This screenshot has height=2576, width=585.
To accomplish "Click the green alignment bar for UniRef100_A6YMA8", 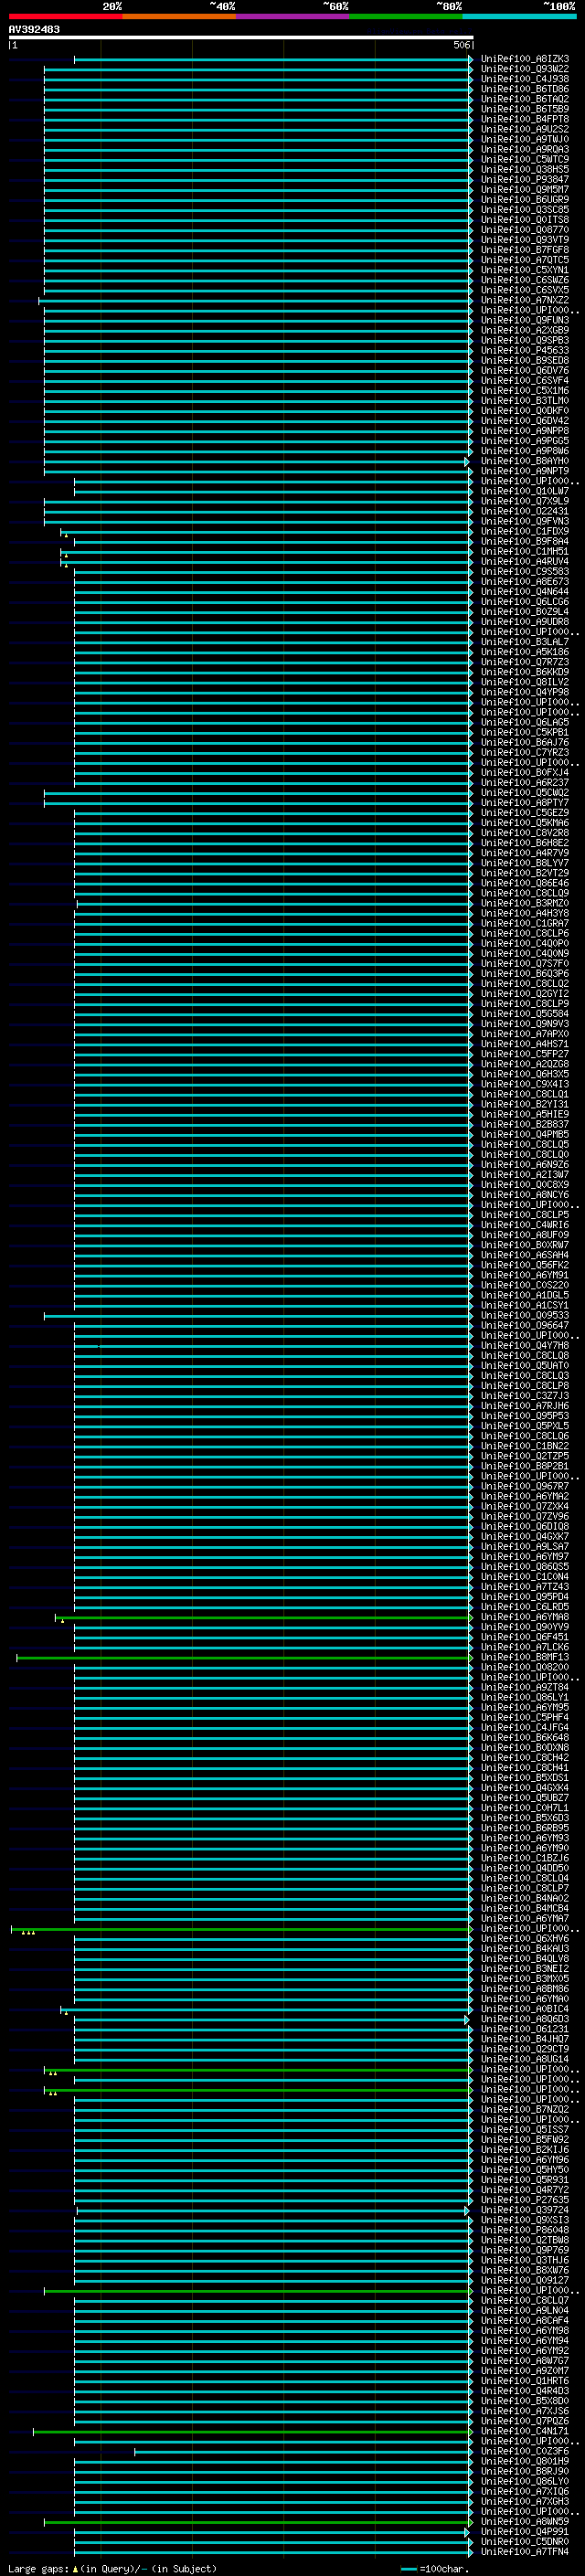I will click(x=264, y=1617).
